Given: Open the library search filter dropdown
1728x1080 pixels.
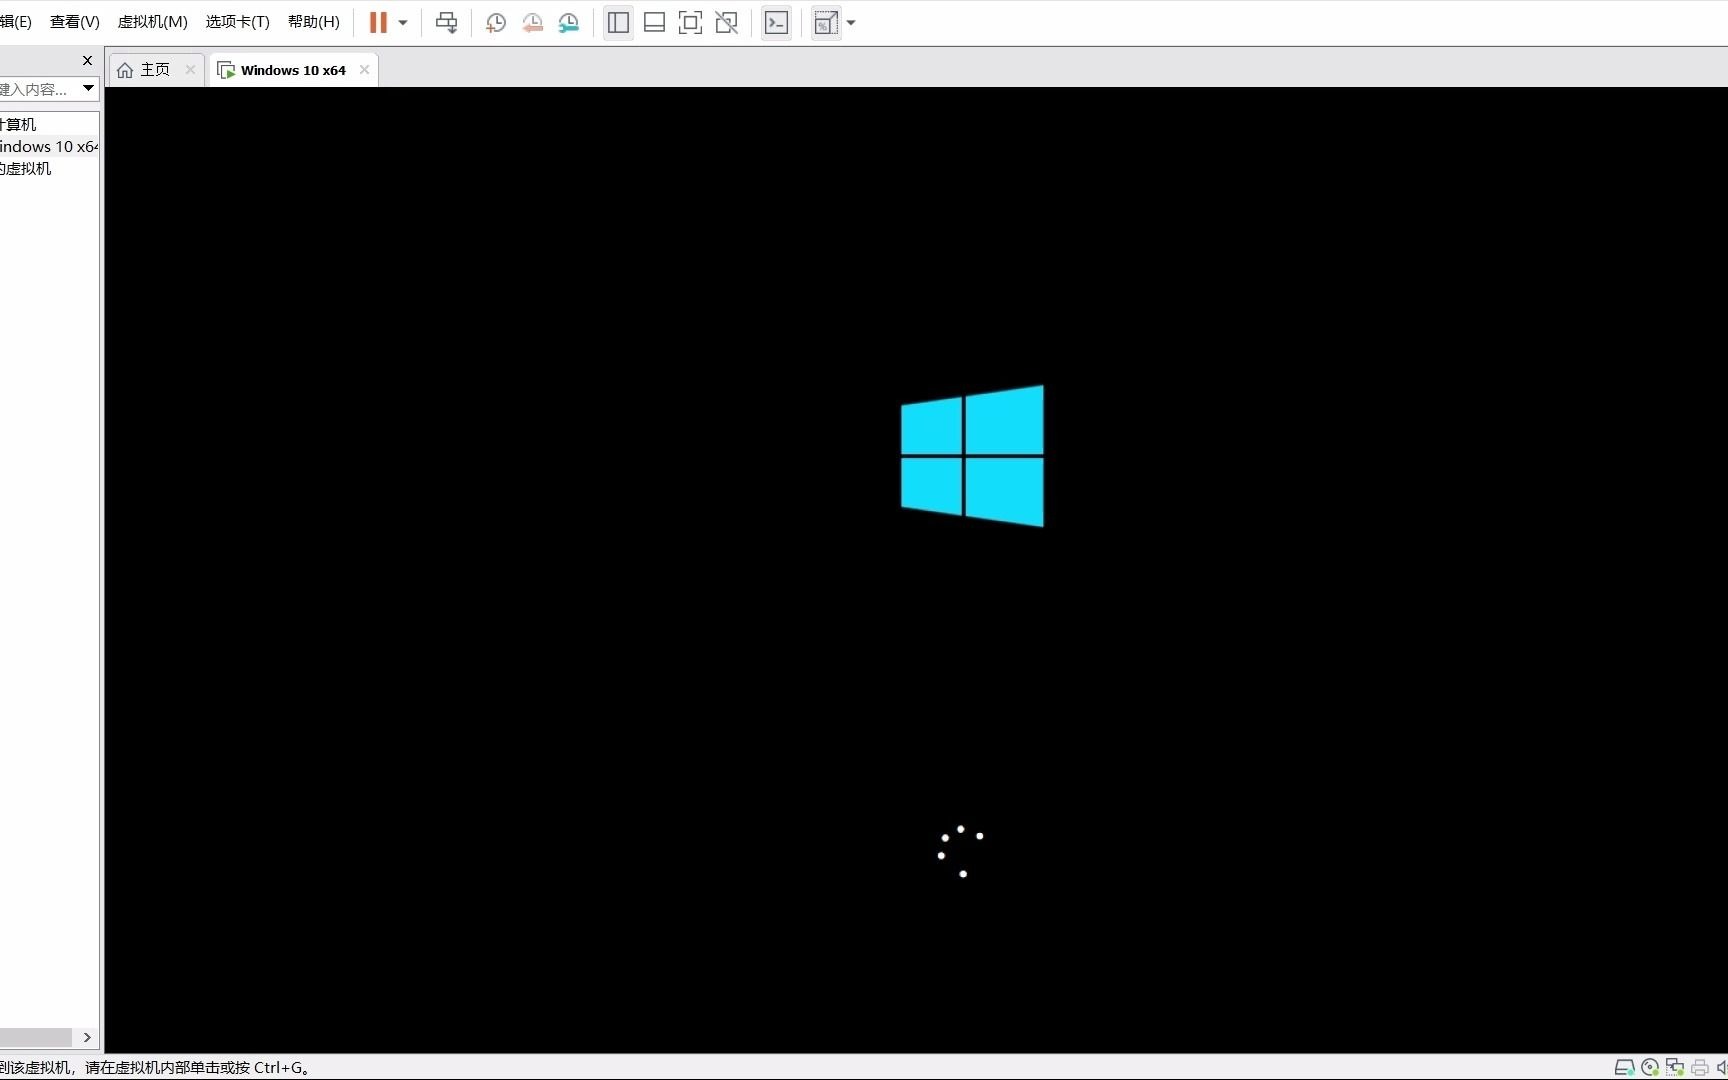Looking at the screenshot, I should 88,88.
